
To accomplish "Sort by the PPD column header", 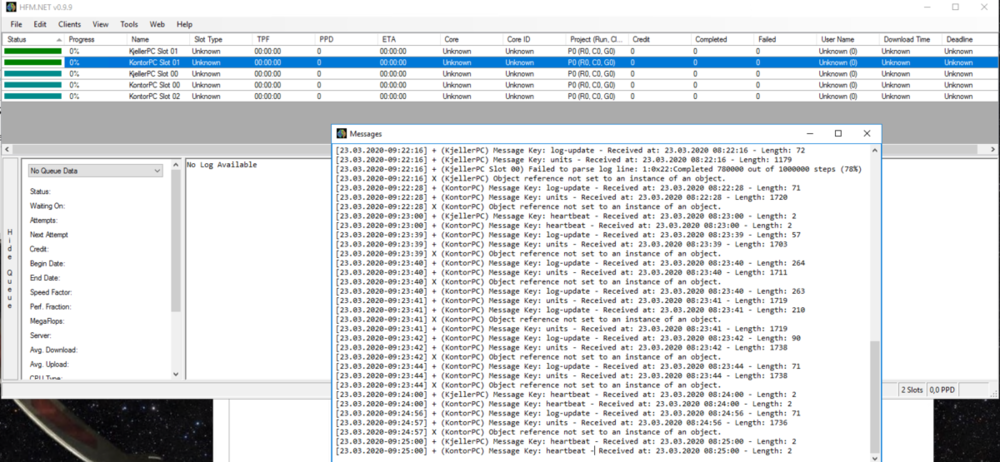I will click(327, 39).
